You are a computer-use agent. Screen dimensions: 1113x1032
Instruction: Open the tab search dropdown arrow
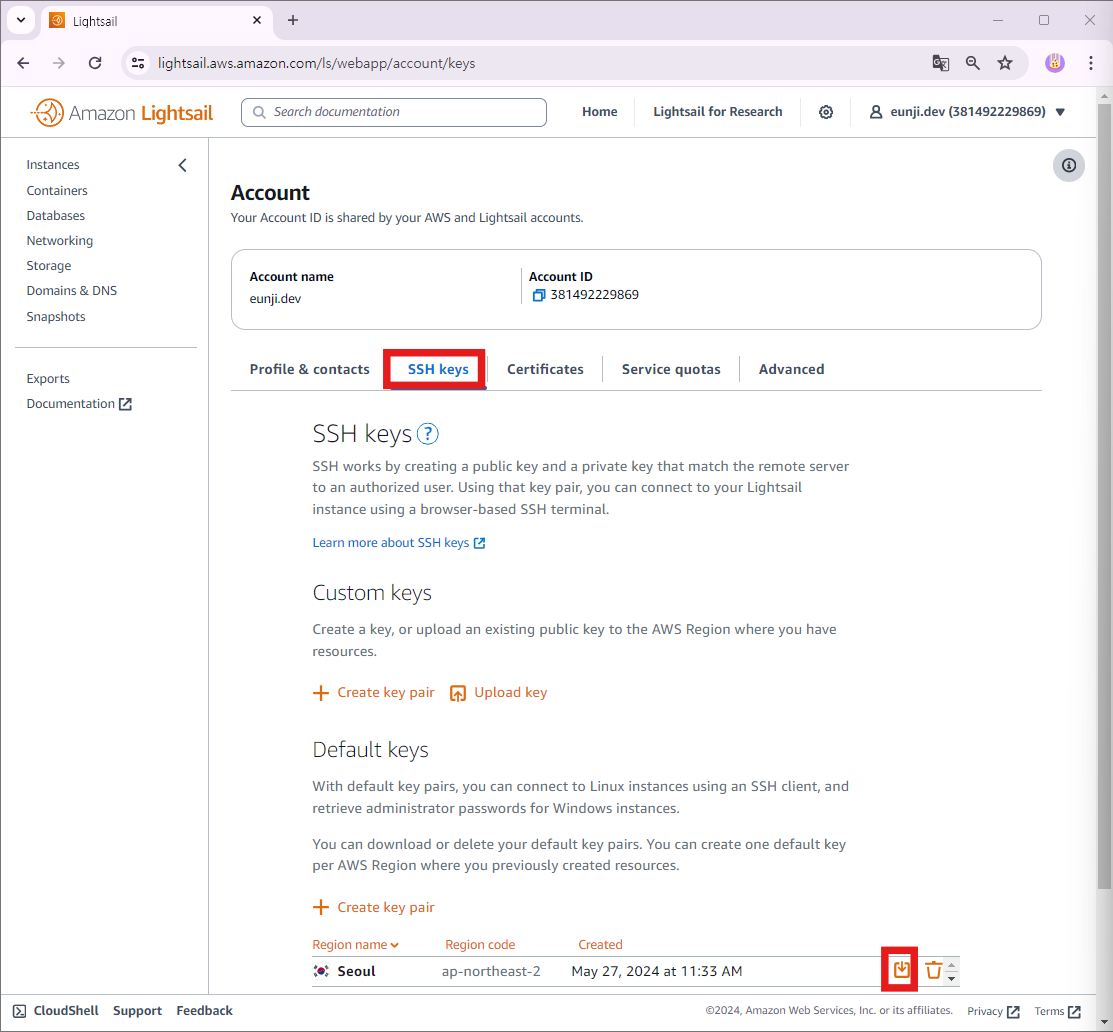[x=21, y=20]
